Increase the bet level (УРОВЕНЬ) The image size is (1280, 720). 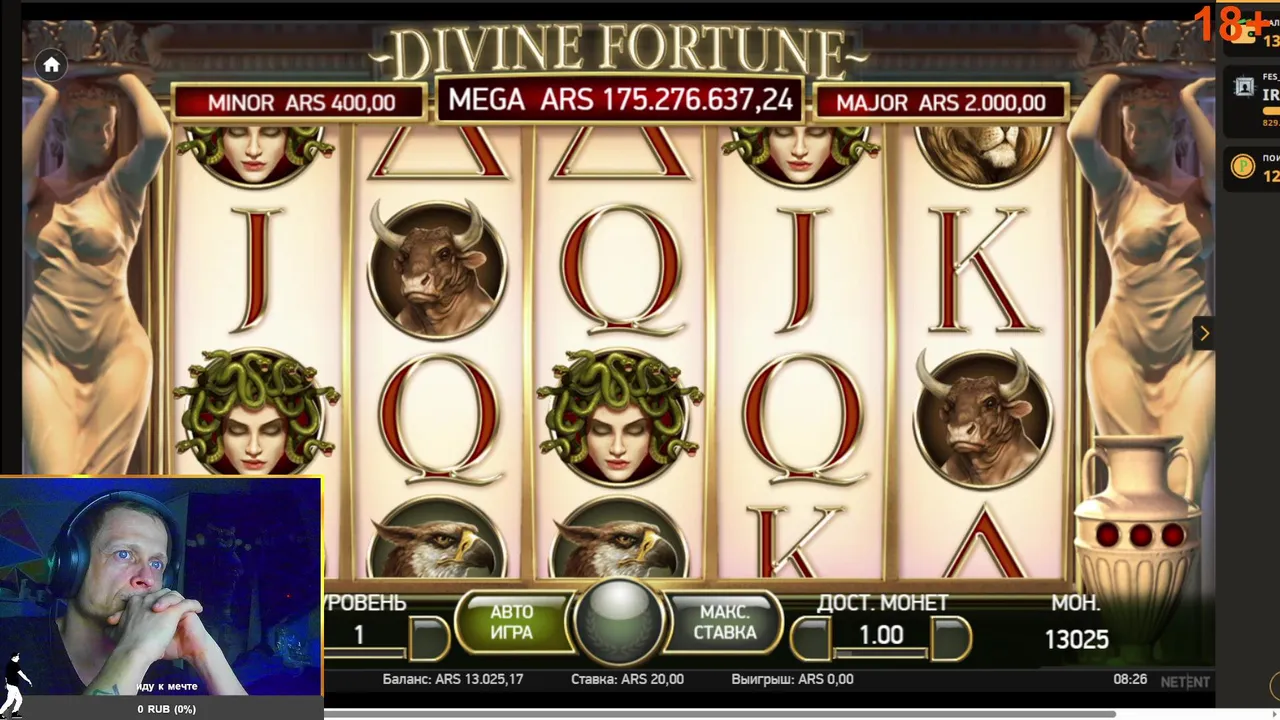pyautogui.click(x=428, y=636)
